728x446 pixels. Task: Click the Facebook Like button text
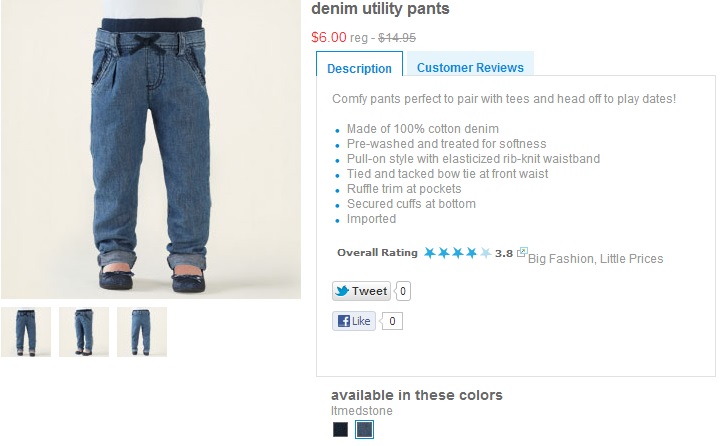point(361,321)
